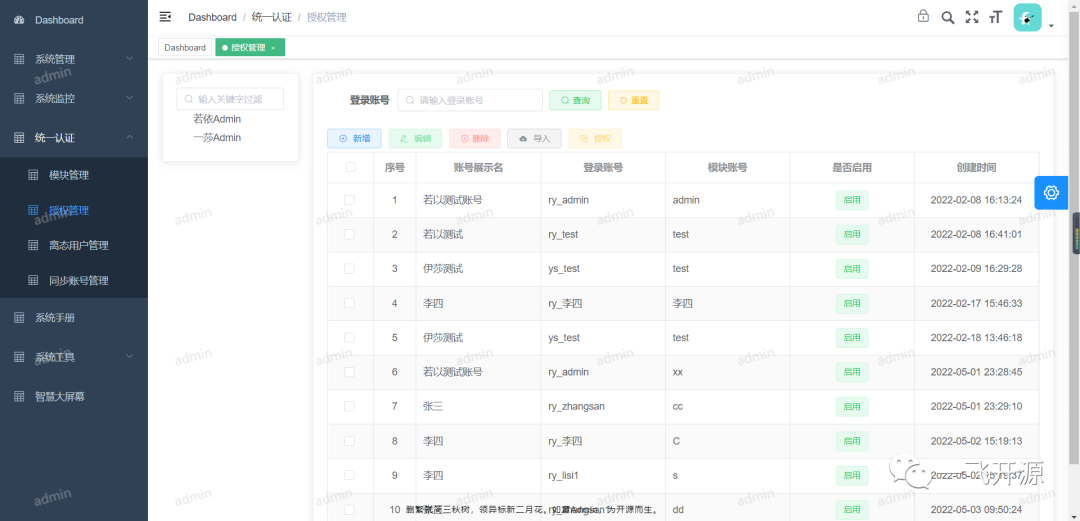Click the green 查询 search button
The height and width of the screenshot is (521, 1080).
575,101
